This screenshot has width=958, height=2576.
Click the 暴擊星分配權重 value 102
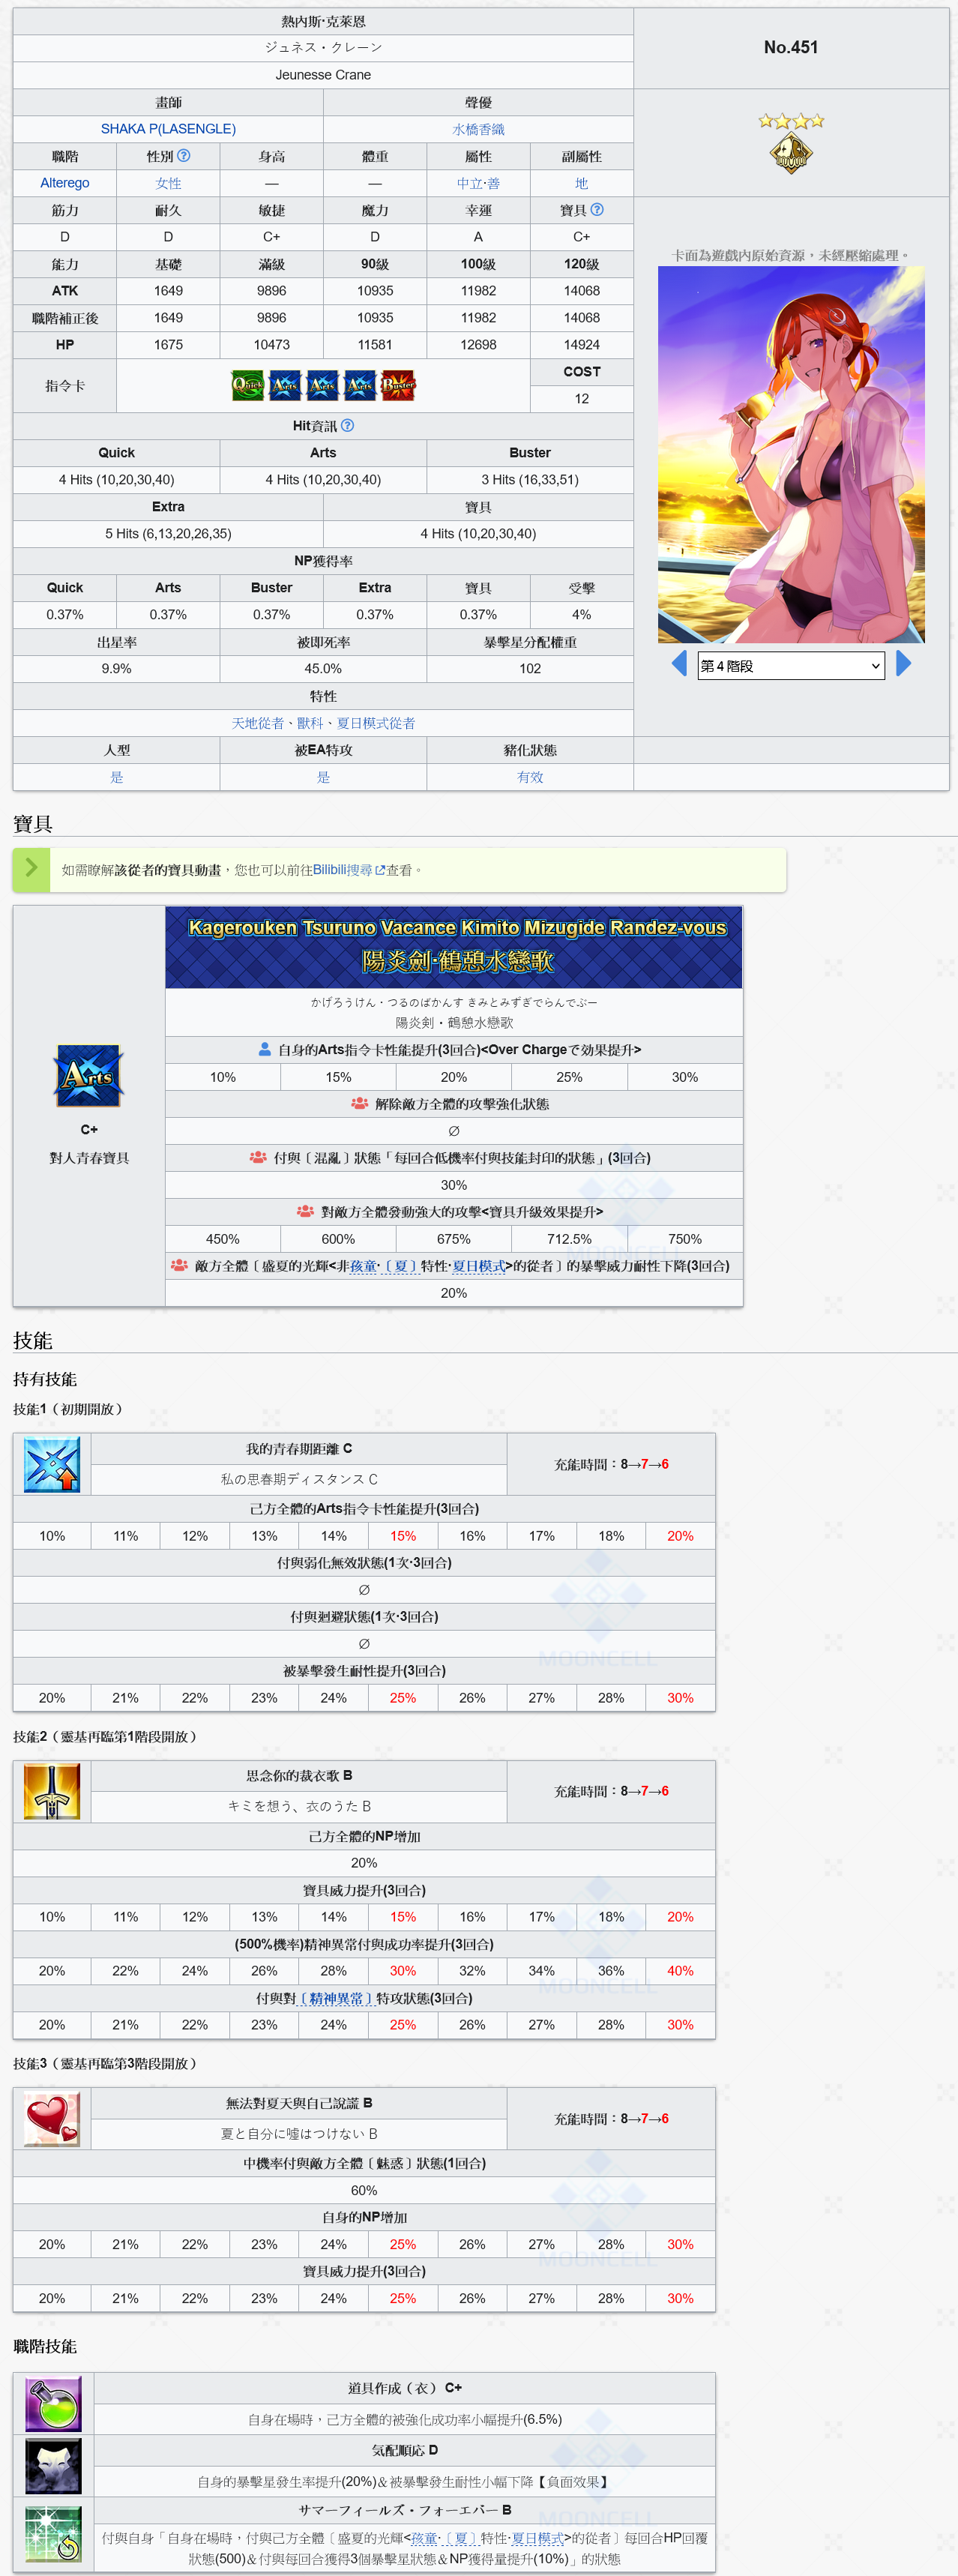click(530, 669)
